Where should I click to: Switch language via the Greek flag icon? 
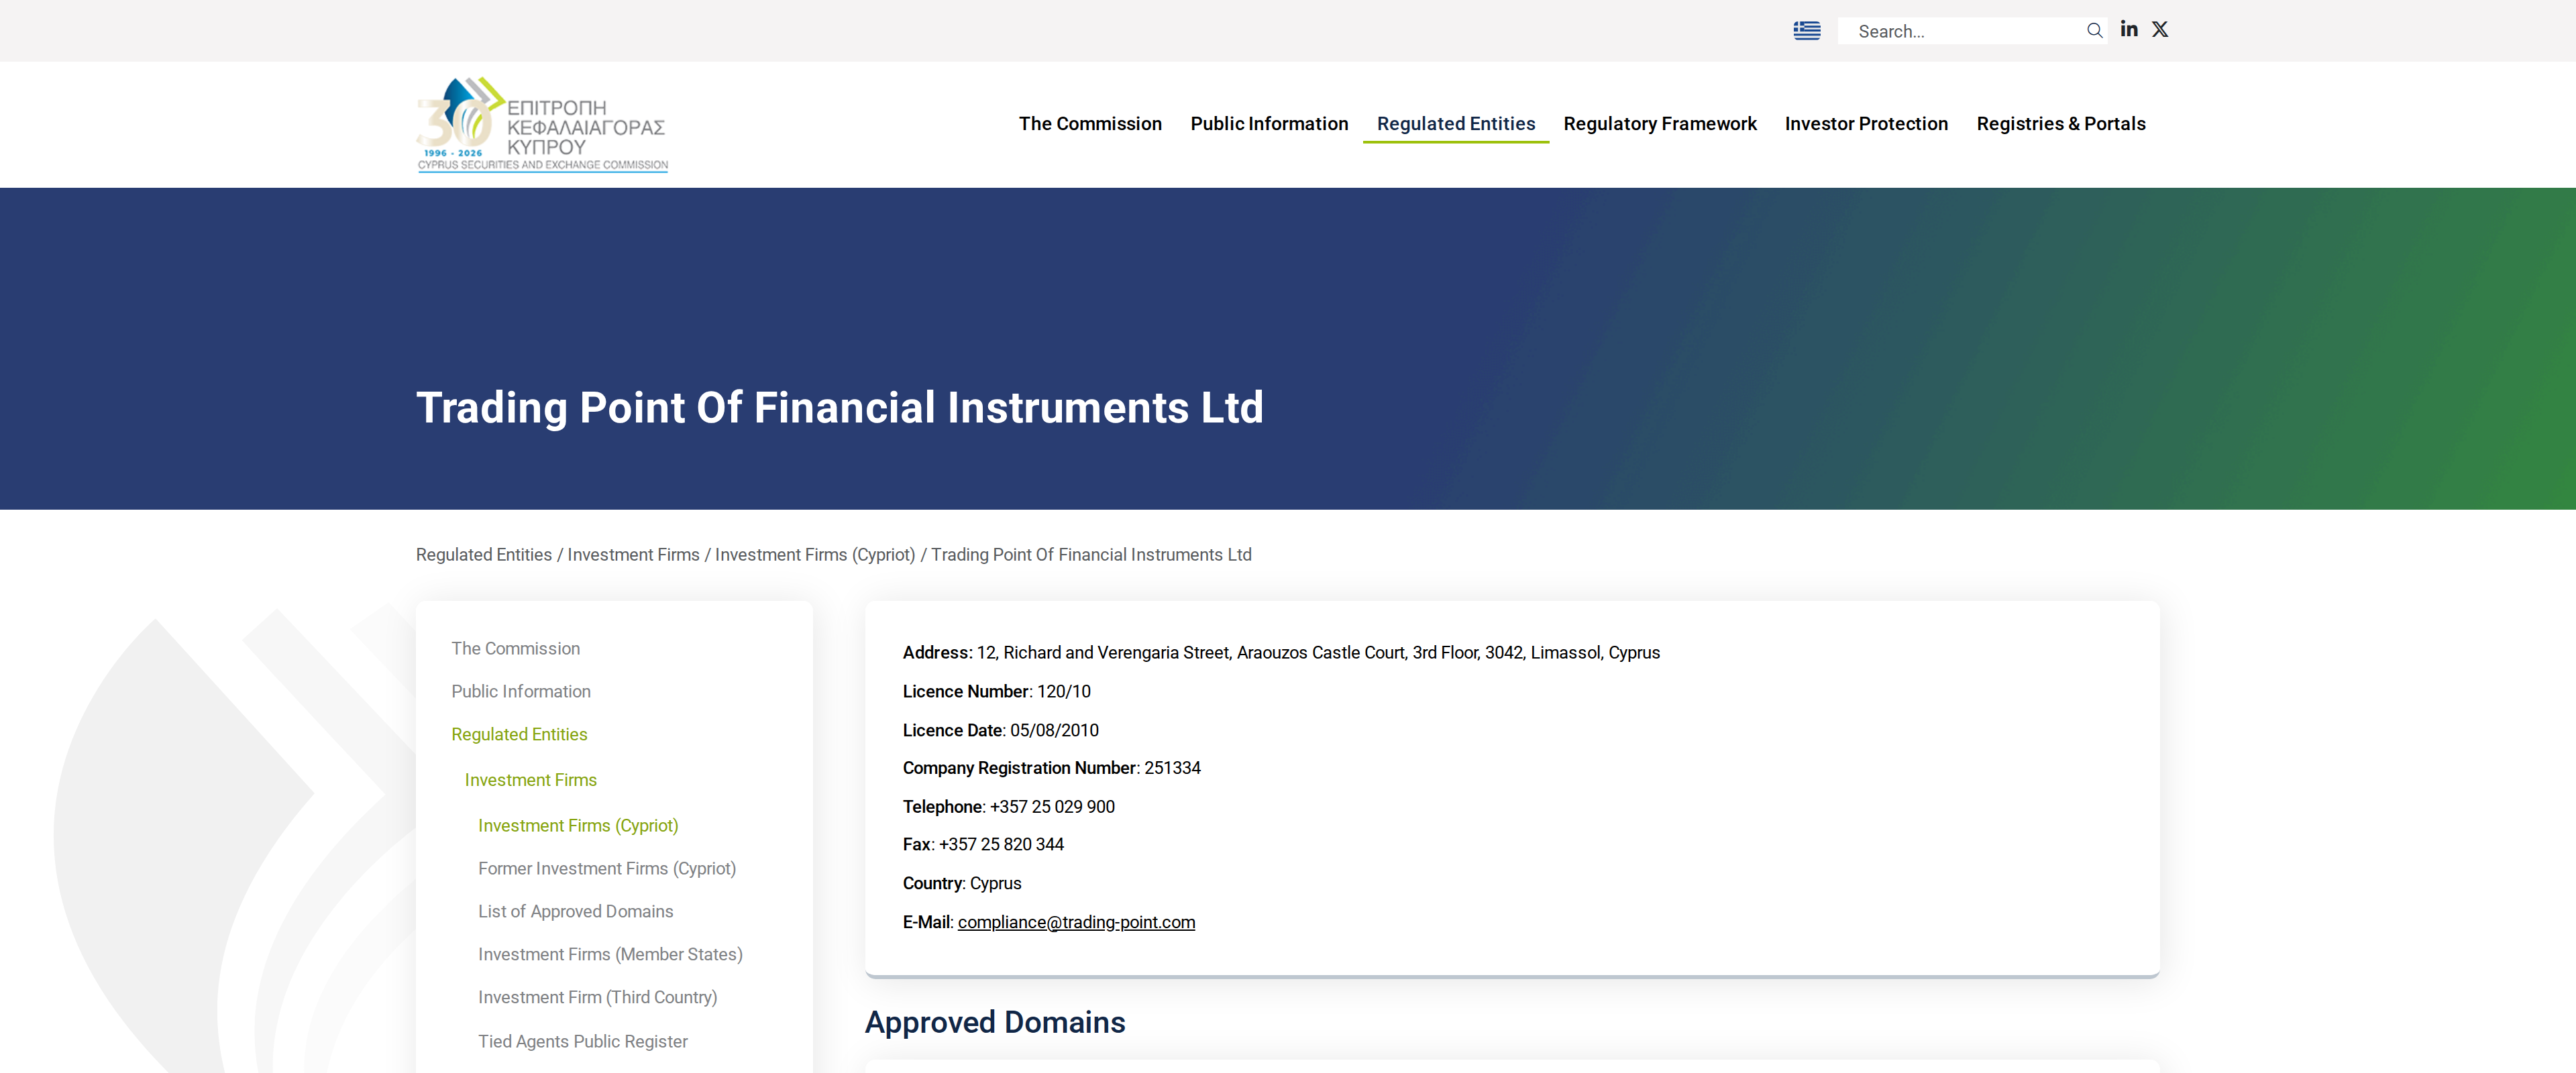click(1806, 31)
